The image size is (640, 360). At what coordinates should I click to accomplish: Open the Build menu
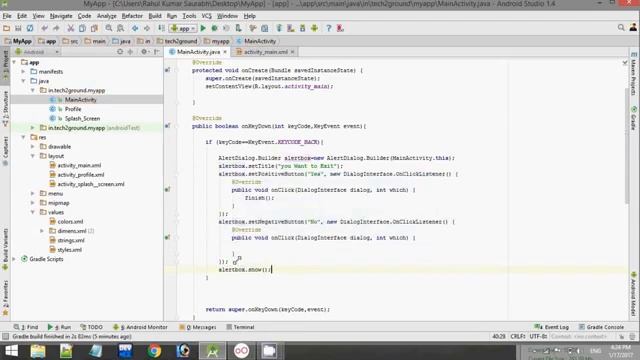[x=155, y=16]
